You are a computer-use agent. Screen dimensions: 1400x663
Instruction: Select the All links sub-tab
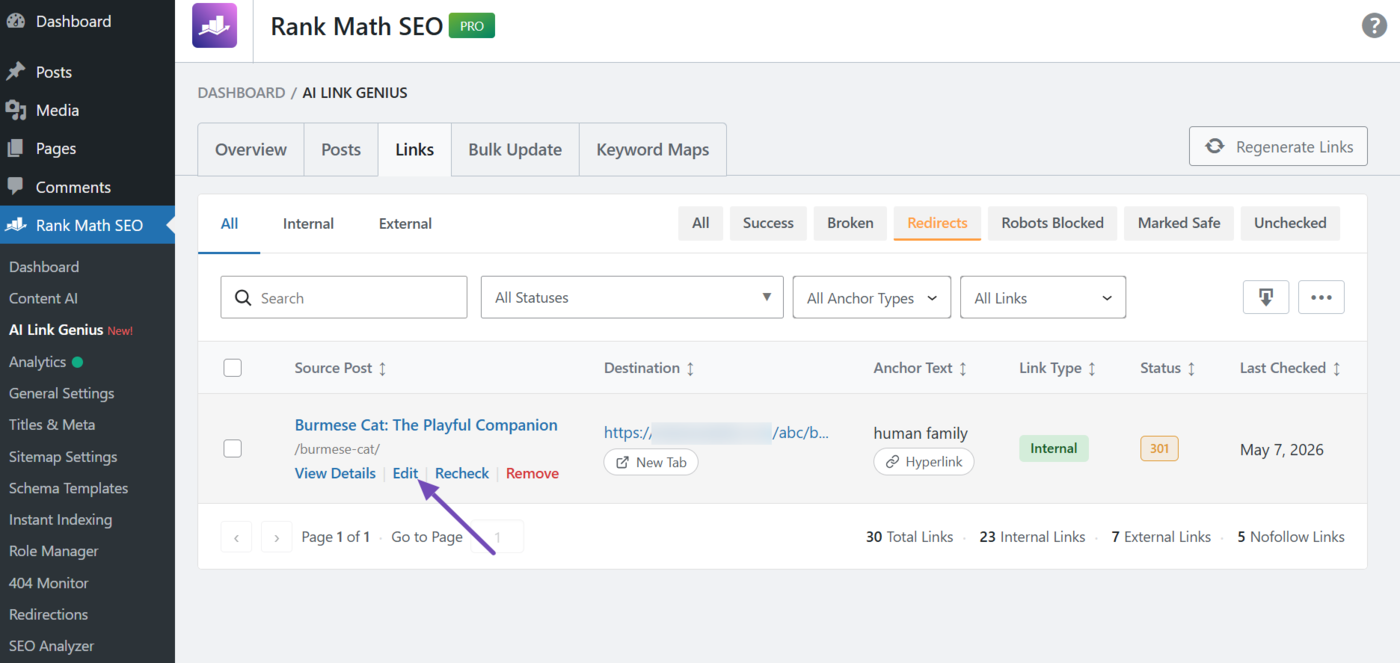click(x=229, y=223)
